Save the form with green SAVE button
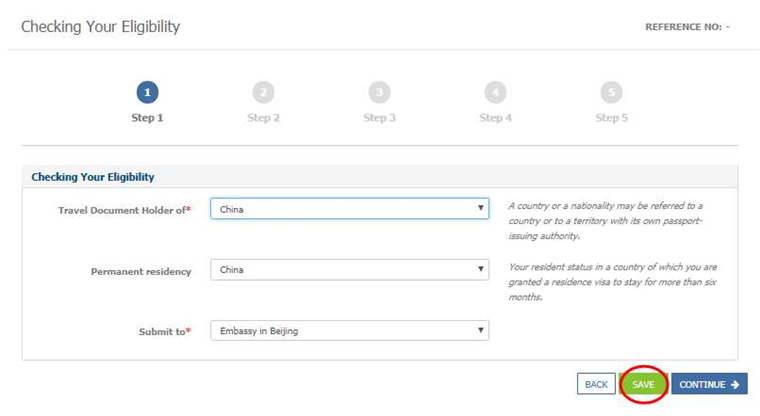Image resolution: width=760 pixels, height=416 pixels. click(643, 384)
